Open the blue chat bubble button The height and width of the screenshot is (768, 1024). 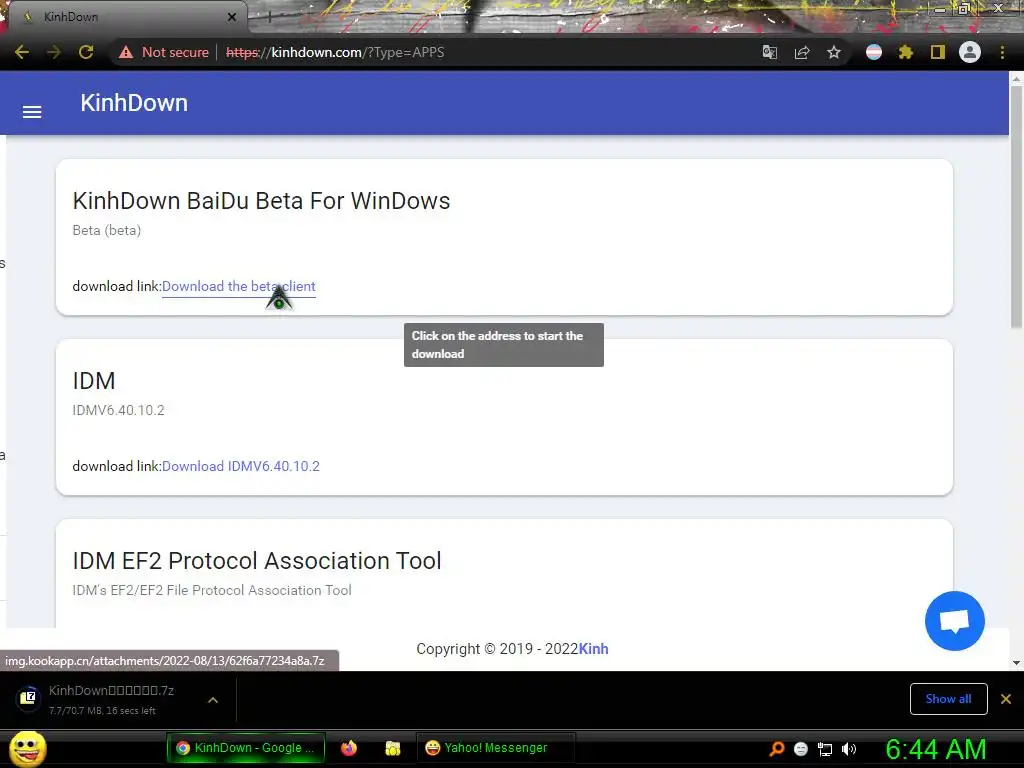point(955,621)
